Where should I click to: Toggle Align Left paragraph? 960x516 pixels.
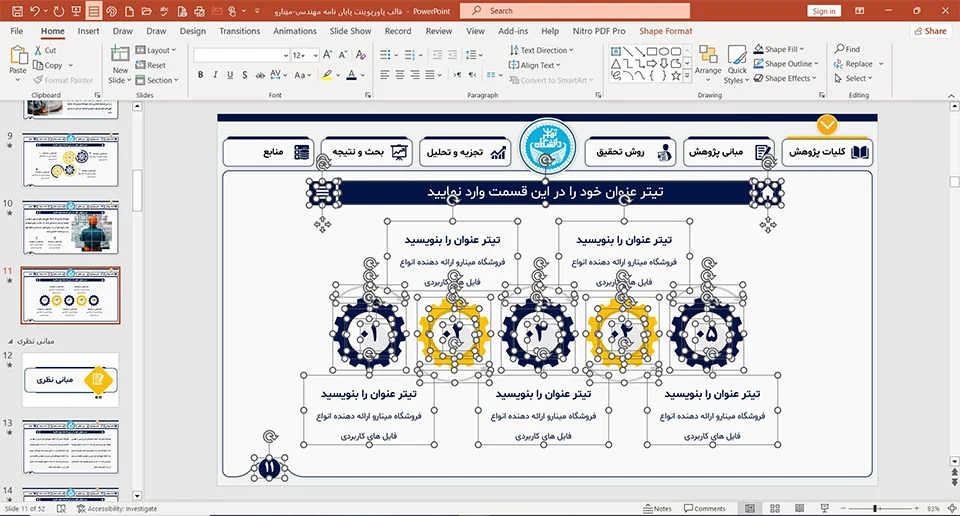tap(384, 75)
